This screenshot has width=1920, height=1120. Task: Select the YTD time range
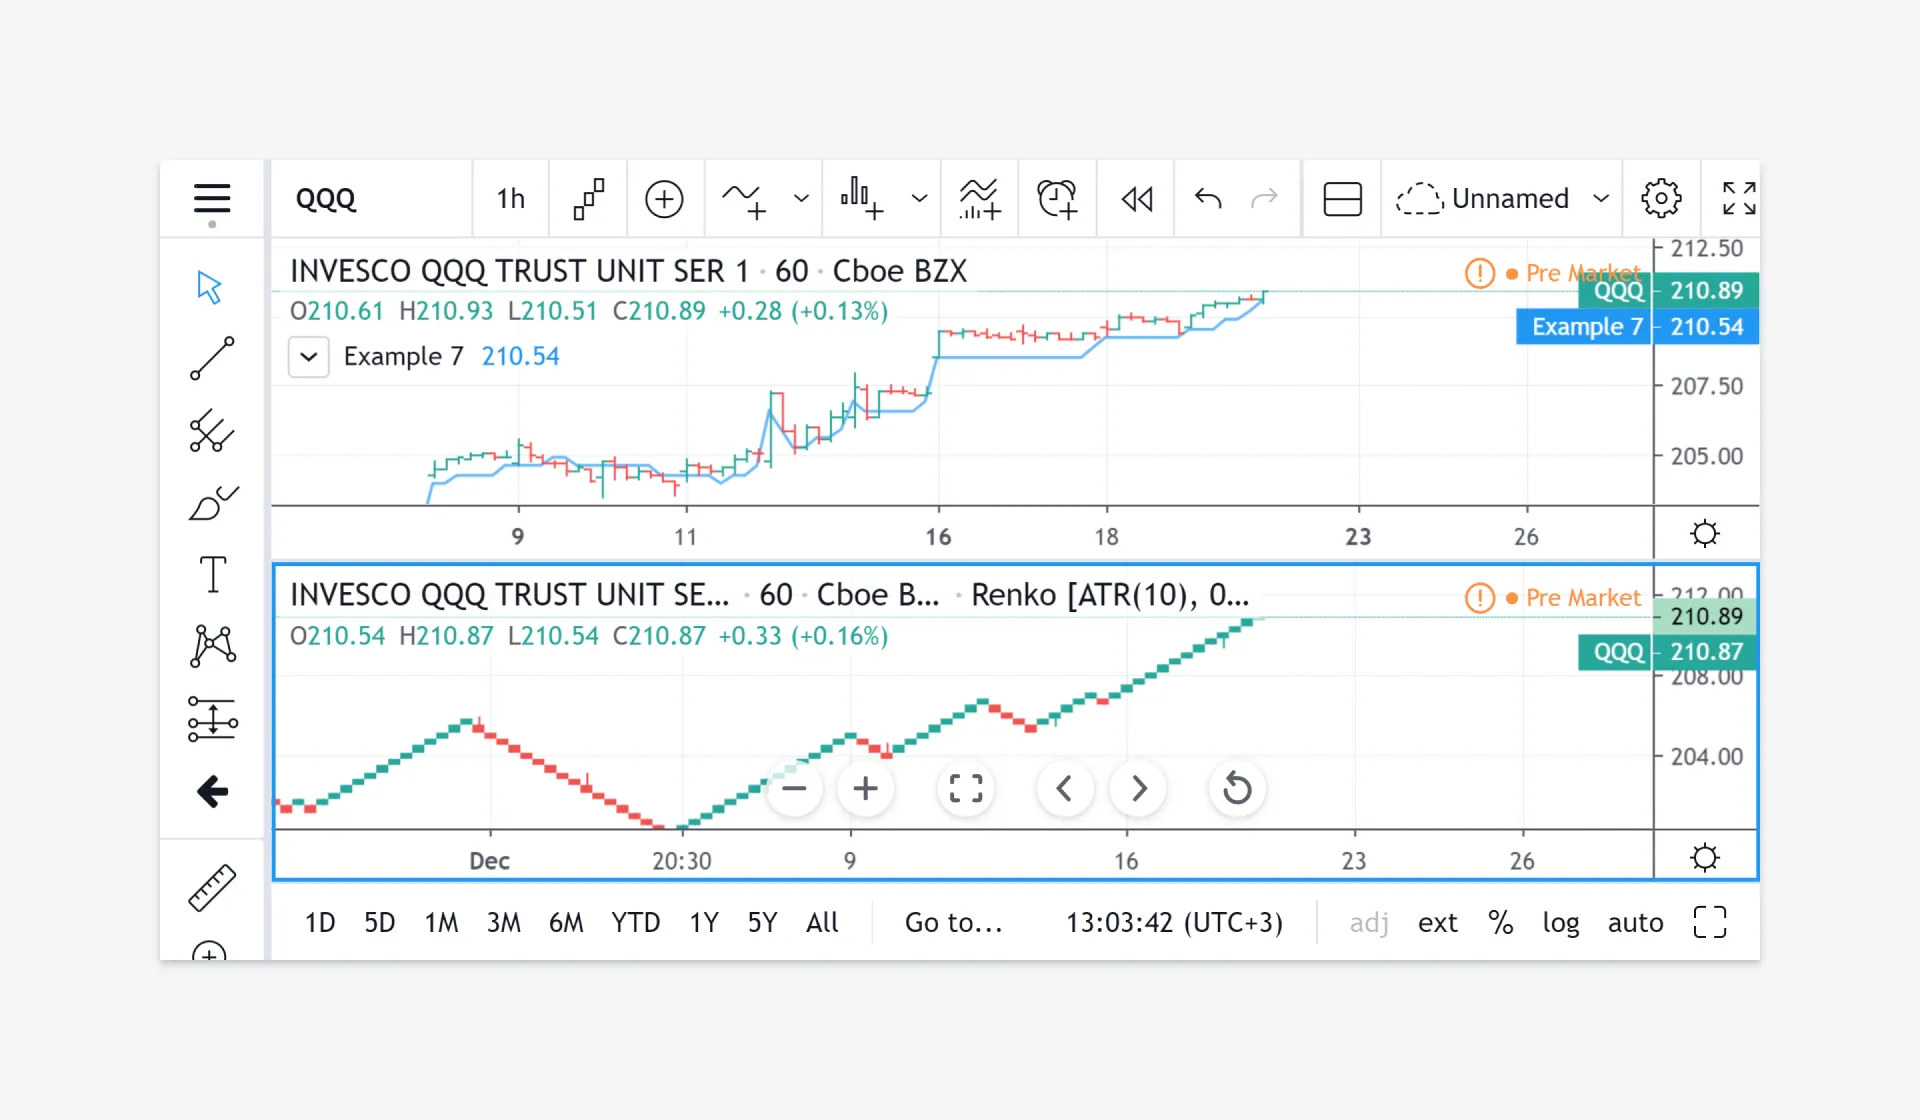[635, 922]
